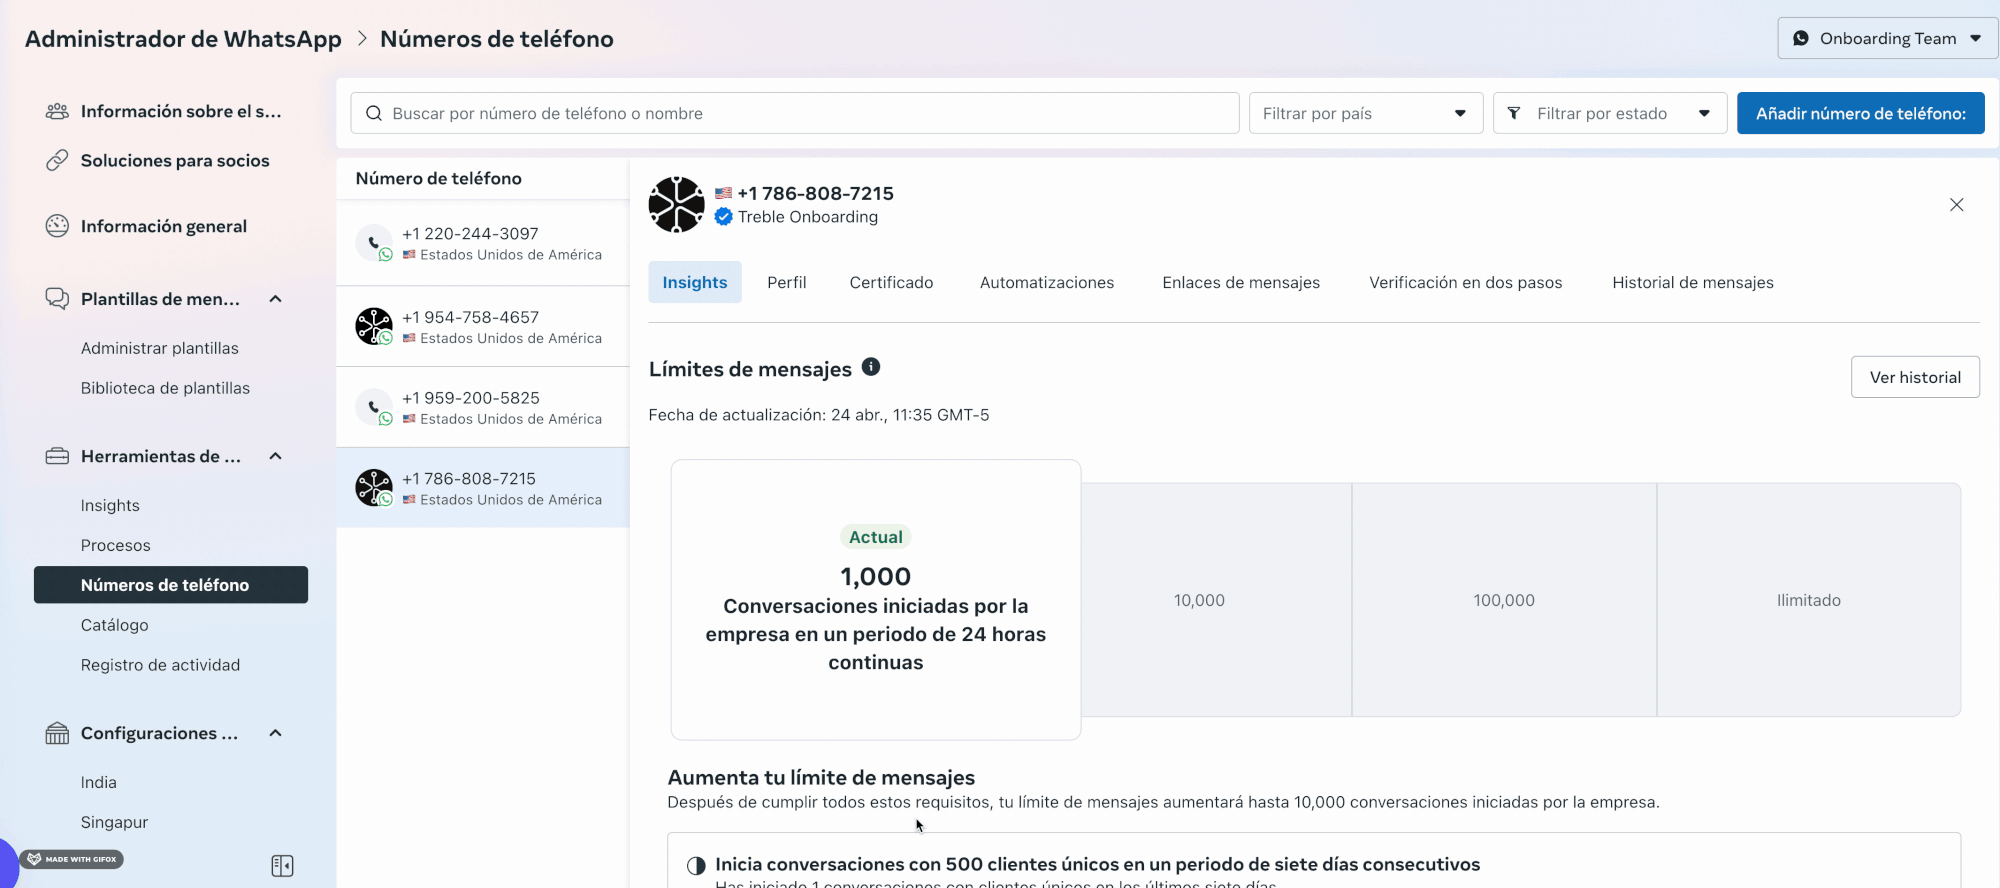The height and width of the screenshot is (888, 2000).
Task: Open the Onboarding Team account selector
Action: 1887,39
